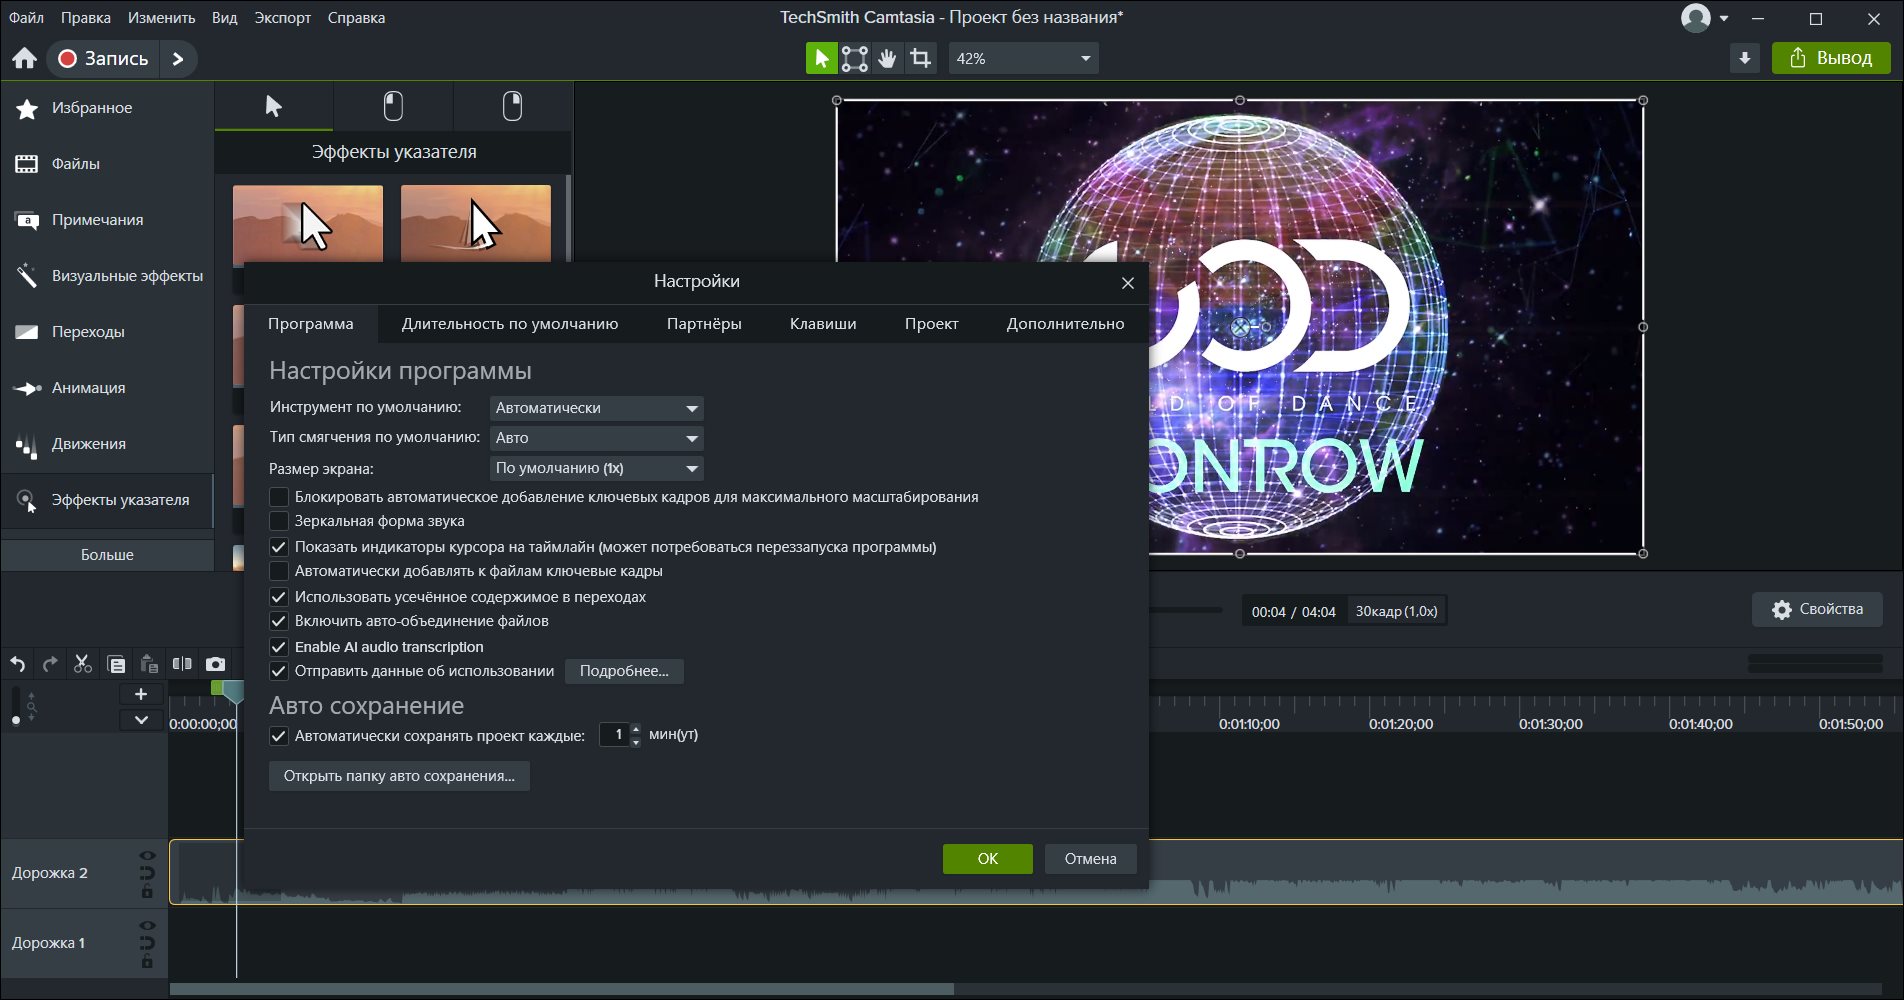This screenshot has width=1904, height=1000.
Task: Increase autosave minutes spinner up
Action: pyautogui.click(x=636, y=729)
